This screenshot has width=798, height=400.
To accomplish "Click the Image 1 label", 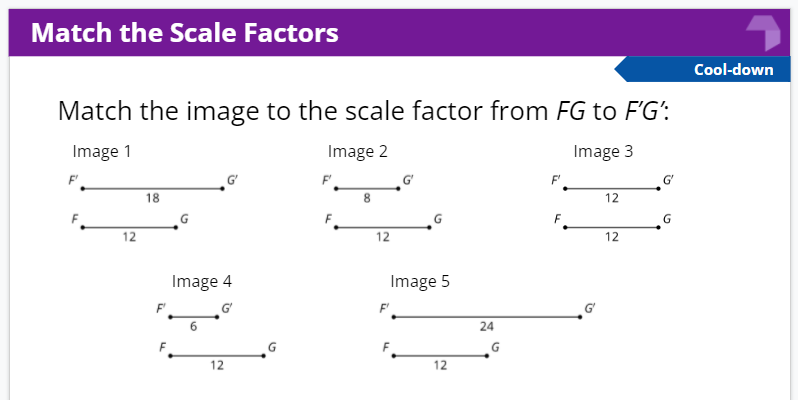I will (102, 151).
